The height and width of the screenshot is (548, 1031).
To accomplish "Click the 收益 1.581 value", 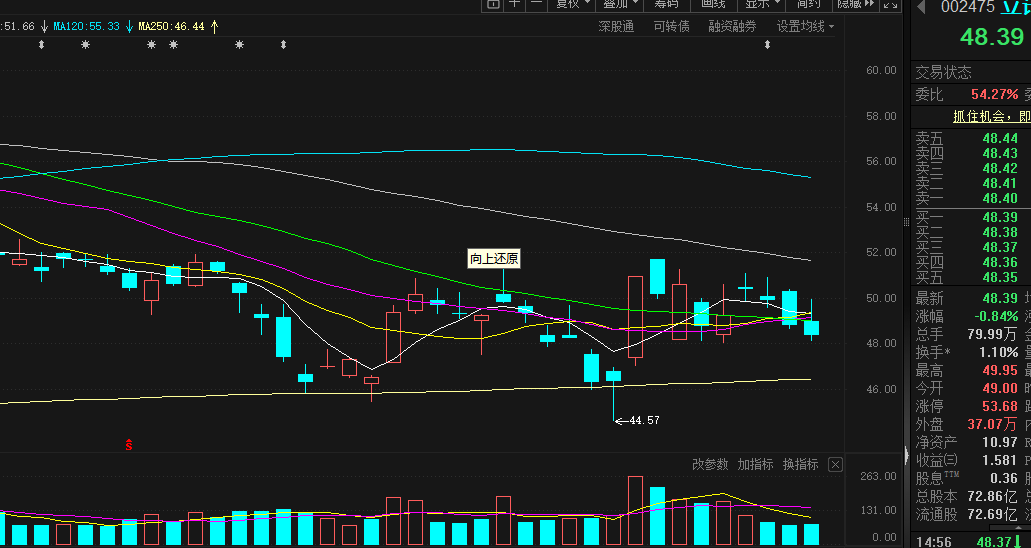I will (x=1000, y=461).
